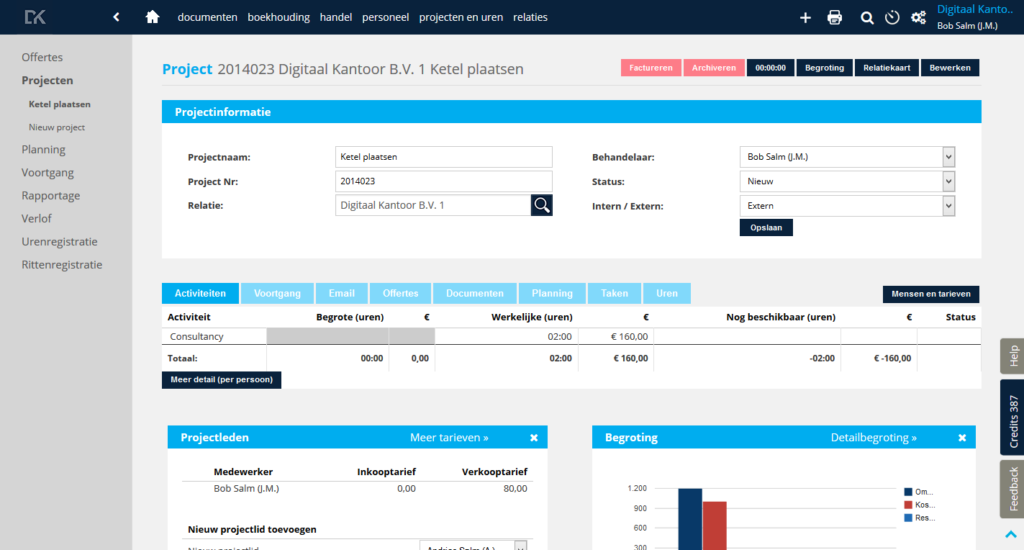The image size is (1024, 550).
Task: Click the plus add-new icon
Action: [x=805, y=18]
